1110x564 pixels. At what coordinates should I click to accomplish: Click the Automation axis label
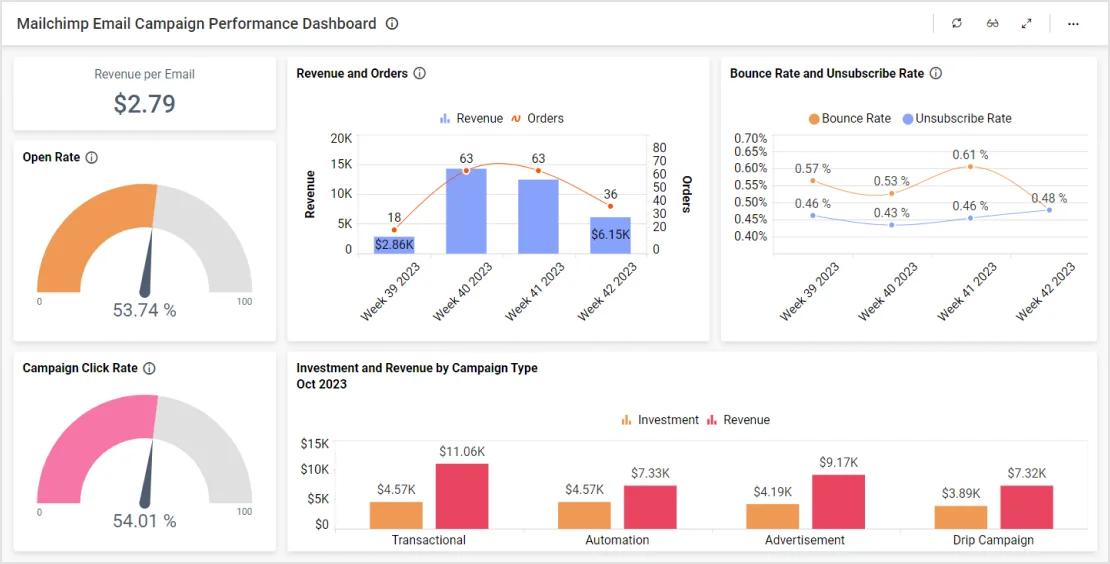click(617, 540)
